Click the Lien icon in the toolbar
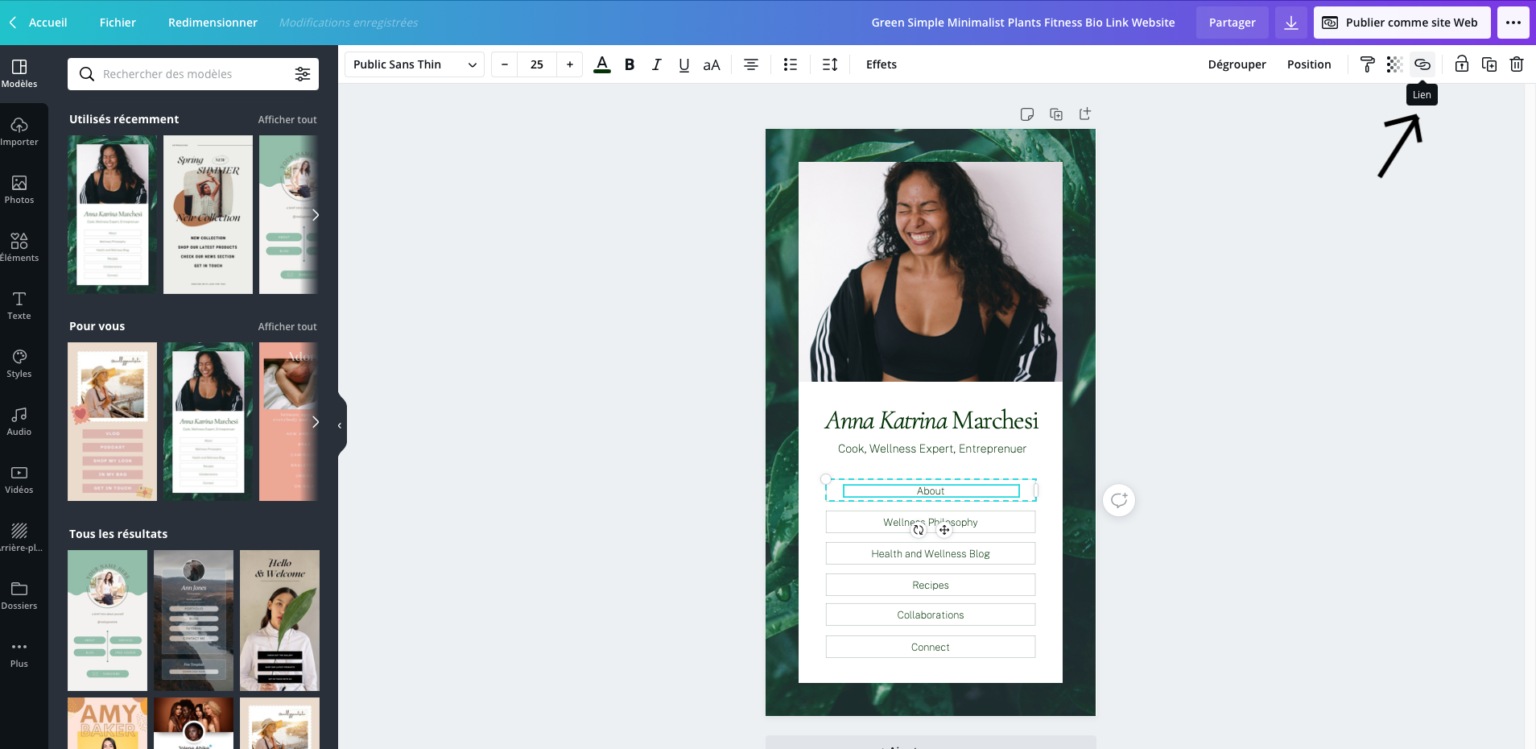 click(1422, 64)
